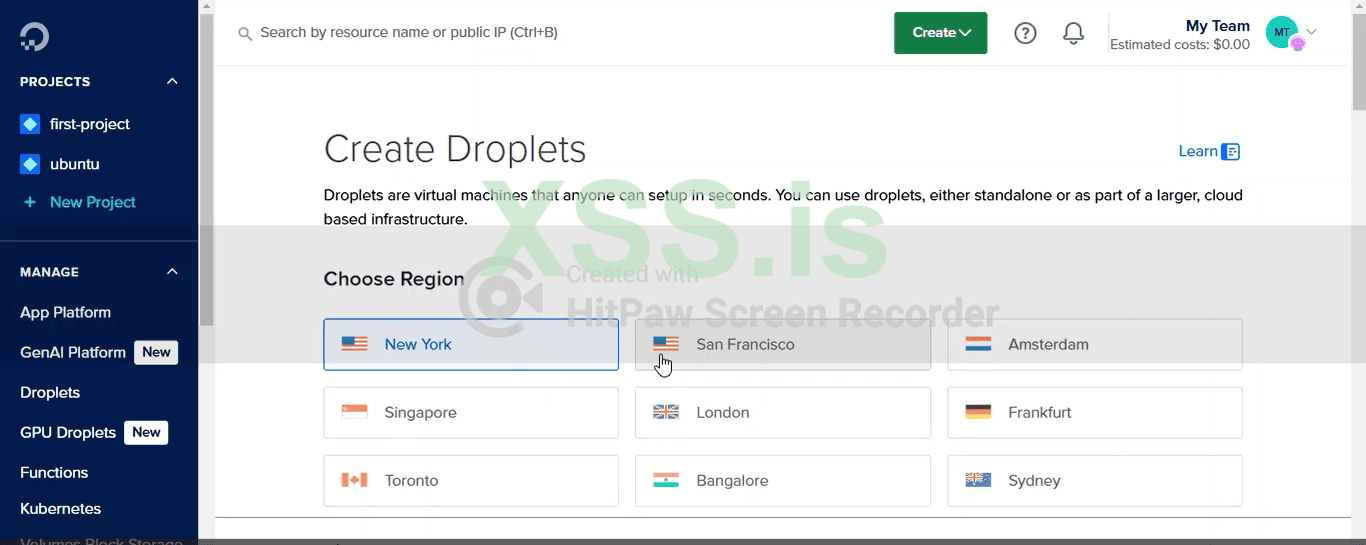Open the first-project project
1366x545 pixels.
pos(90,124)
